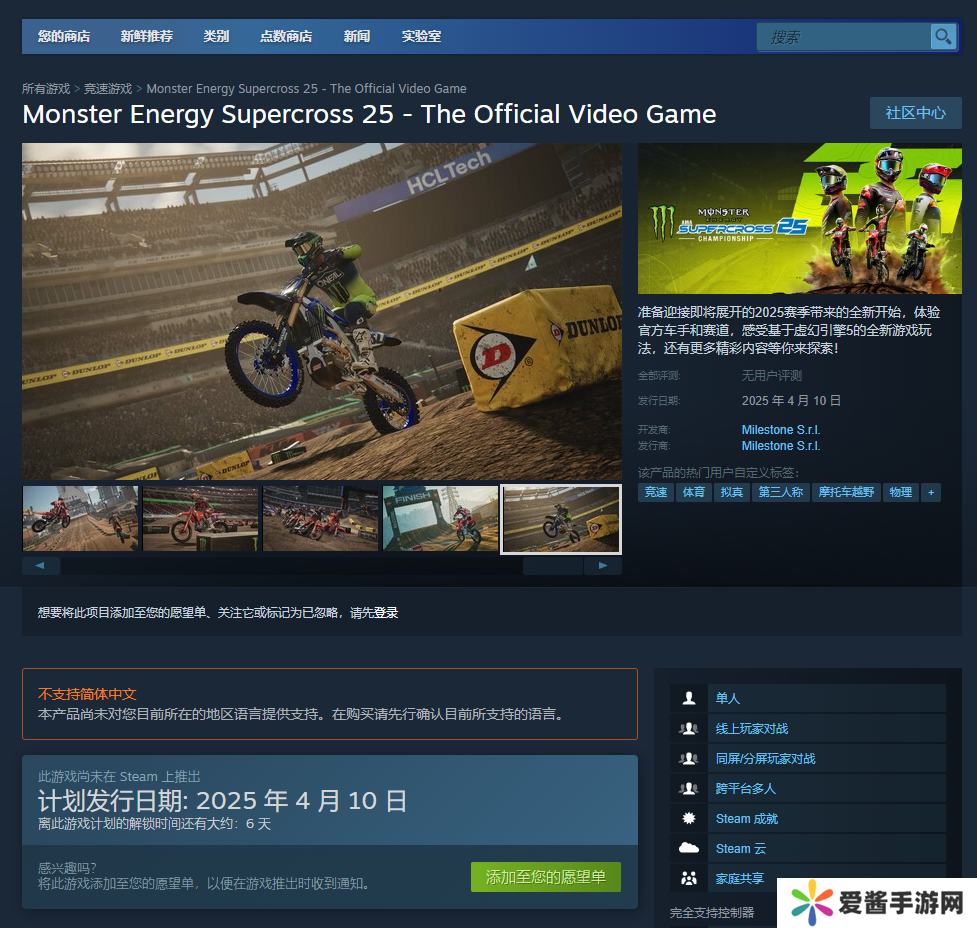Click the Steam Cloud (Steam 云) icon
Viewport: 977px width, 928px height.
pos(689,848)
